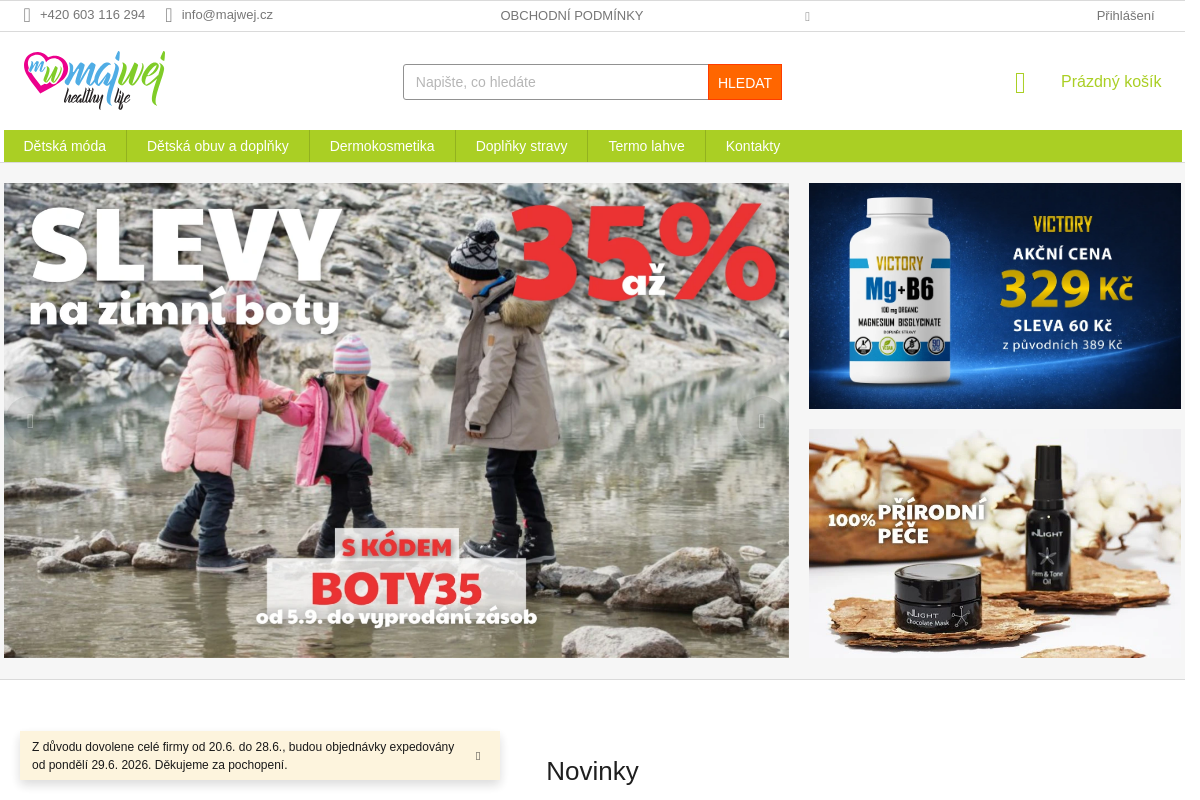Open the Dětská móda menu
Viewport: 1200px width, 800px height.
click(x=65, y=146)
